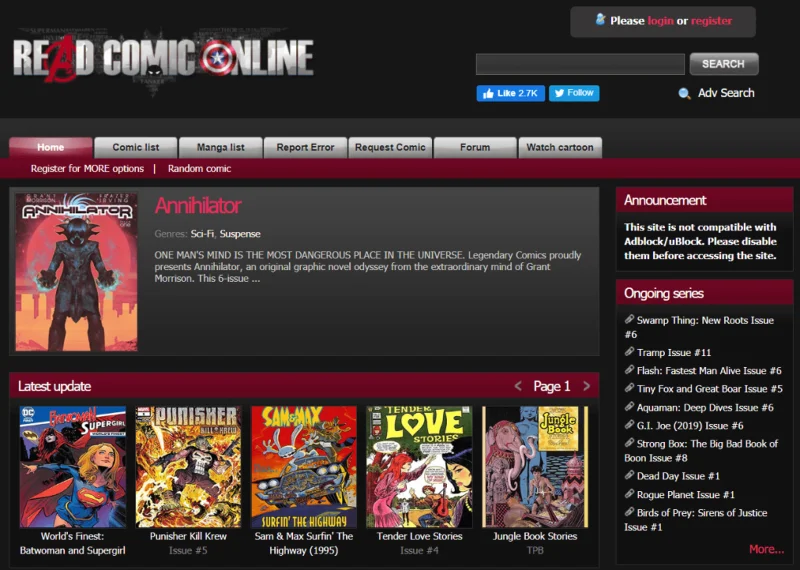Open the Watch cartoon tab
Viewport: 800px width, 570px height.
click(x=560, y=147)
